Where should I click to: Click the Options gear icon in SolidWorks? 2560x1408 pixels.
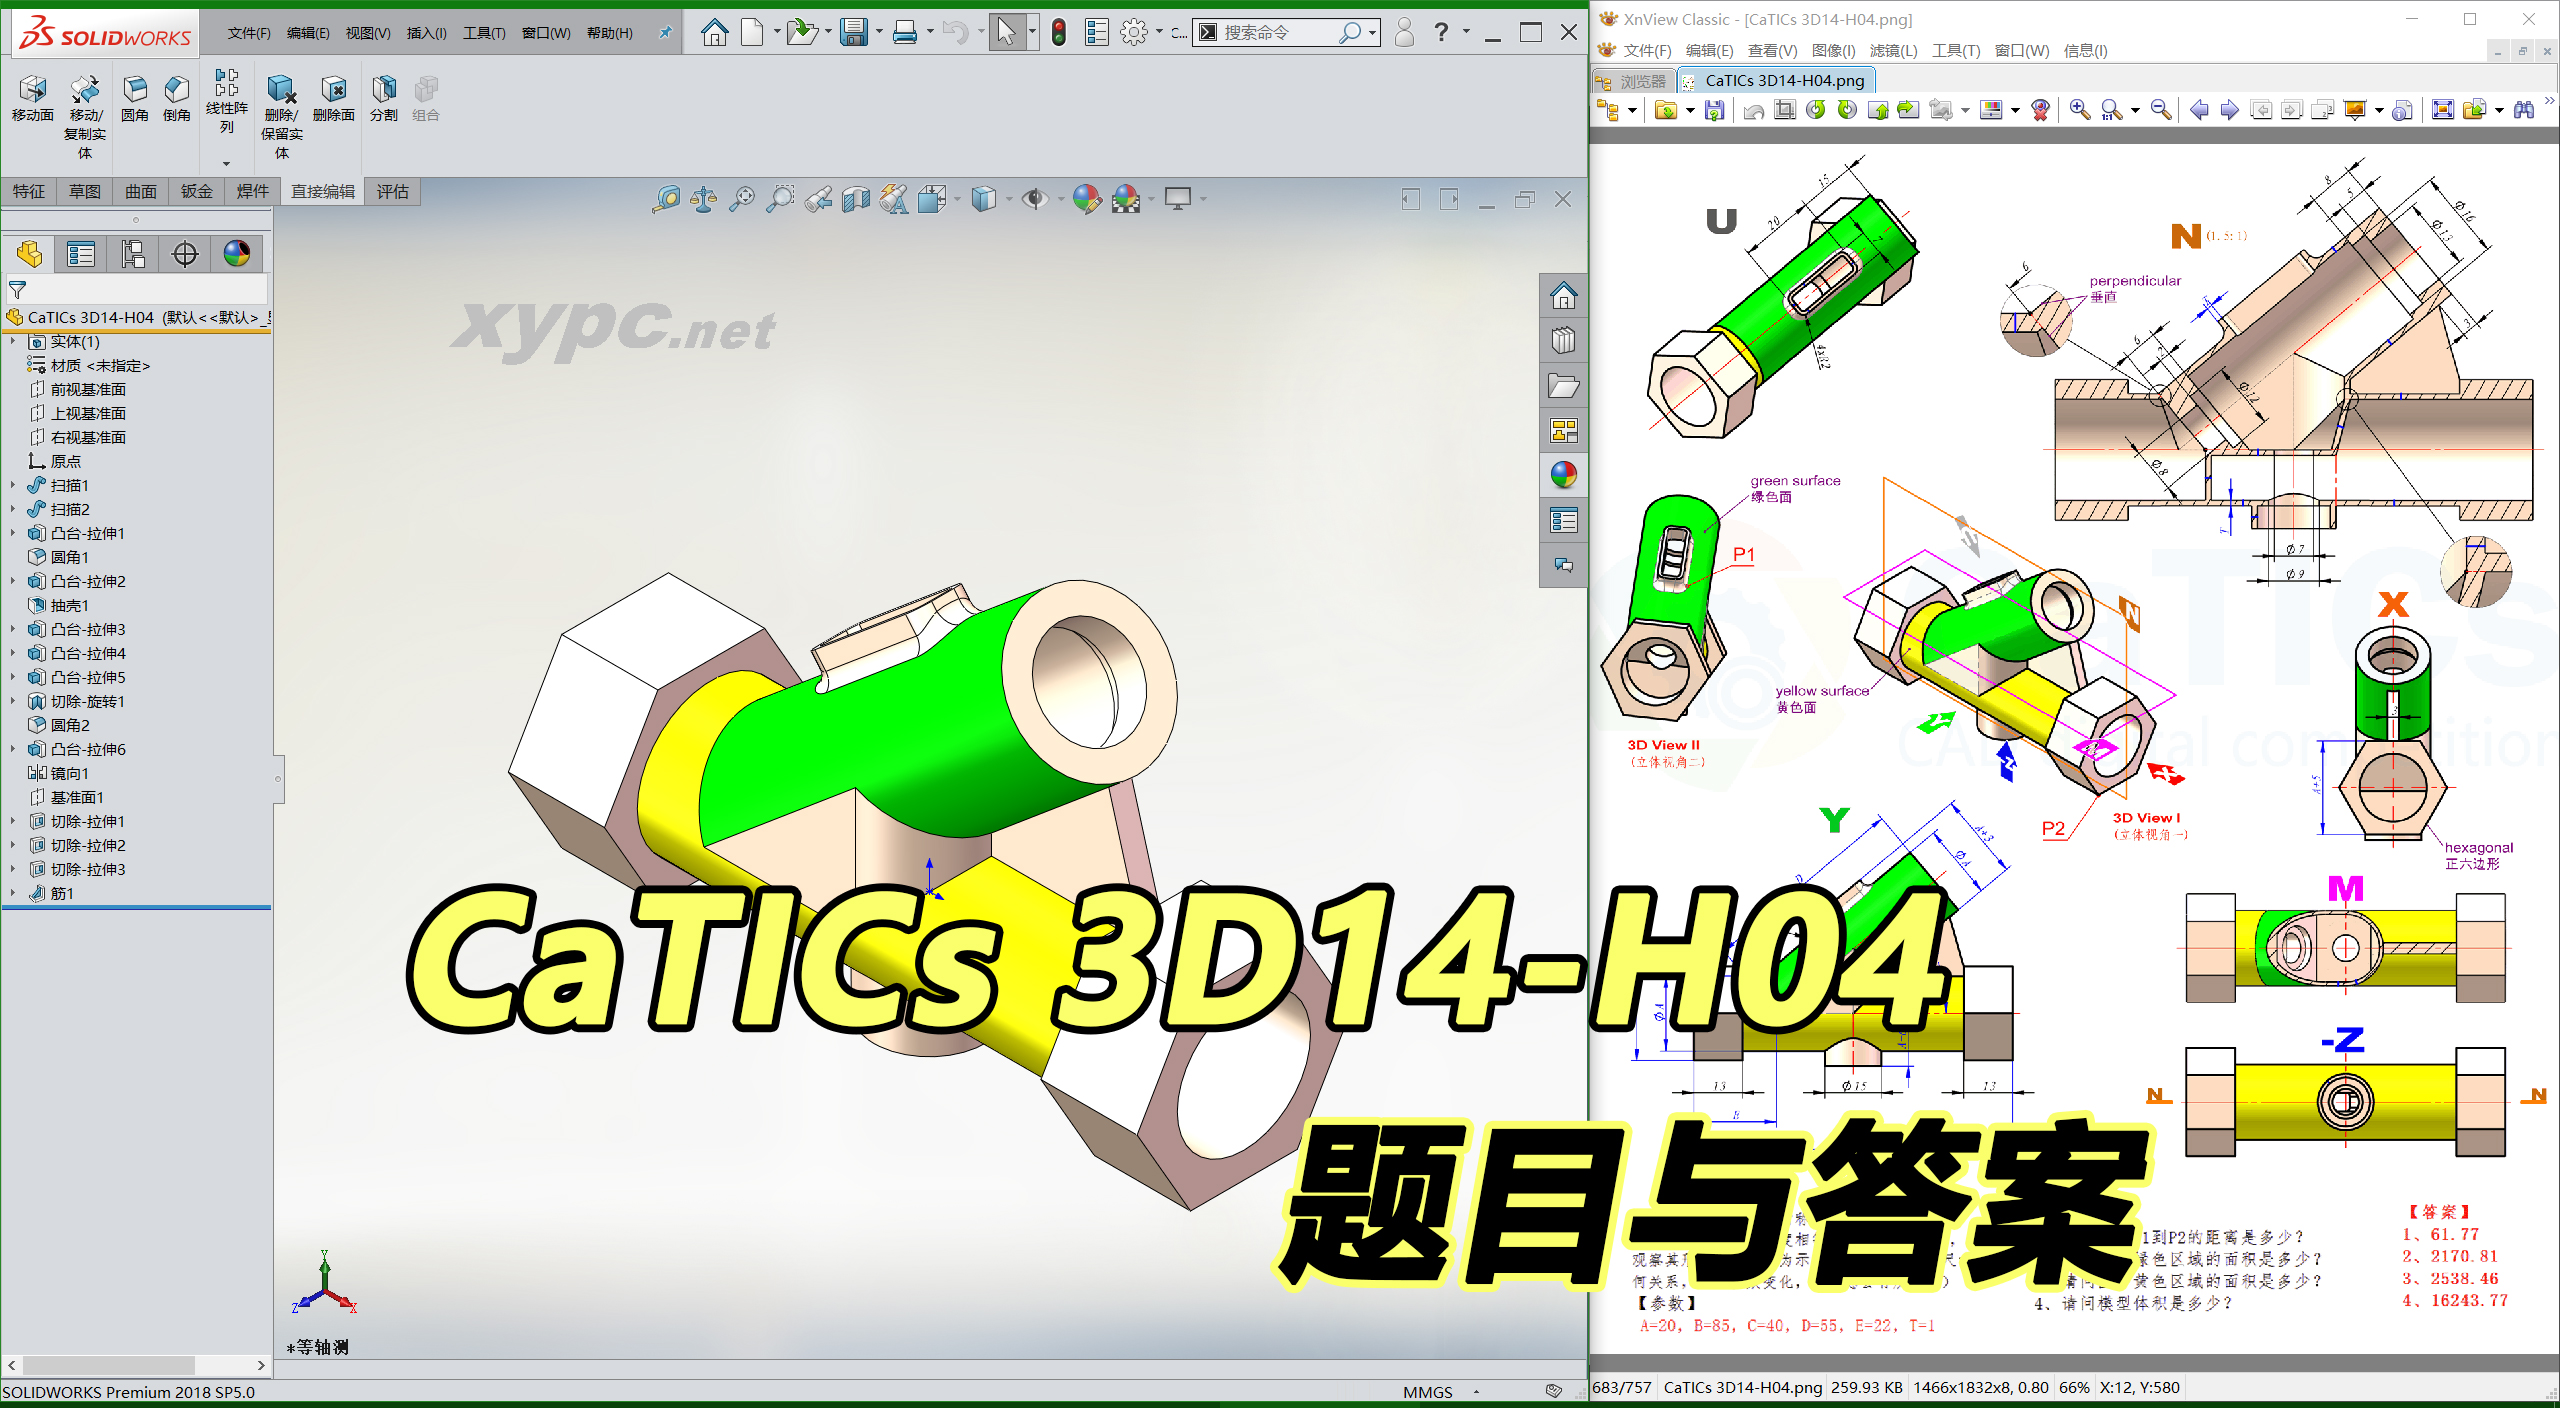(x=1133, y=33)
